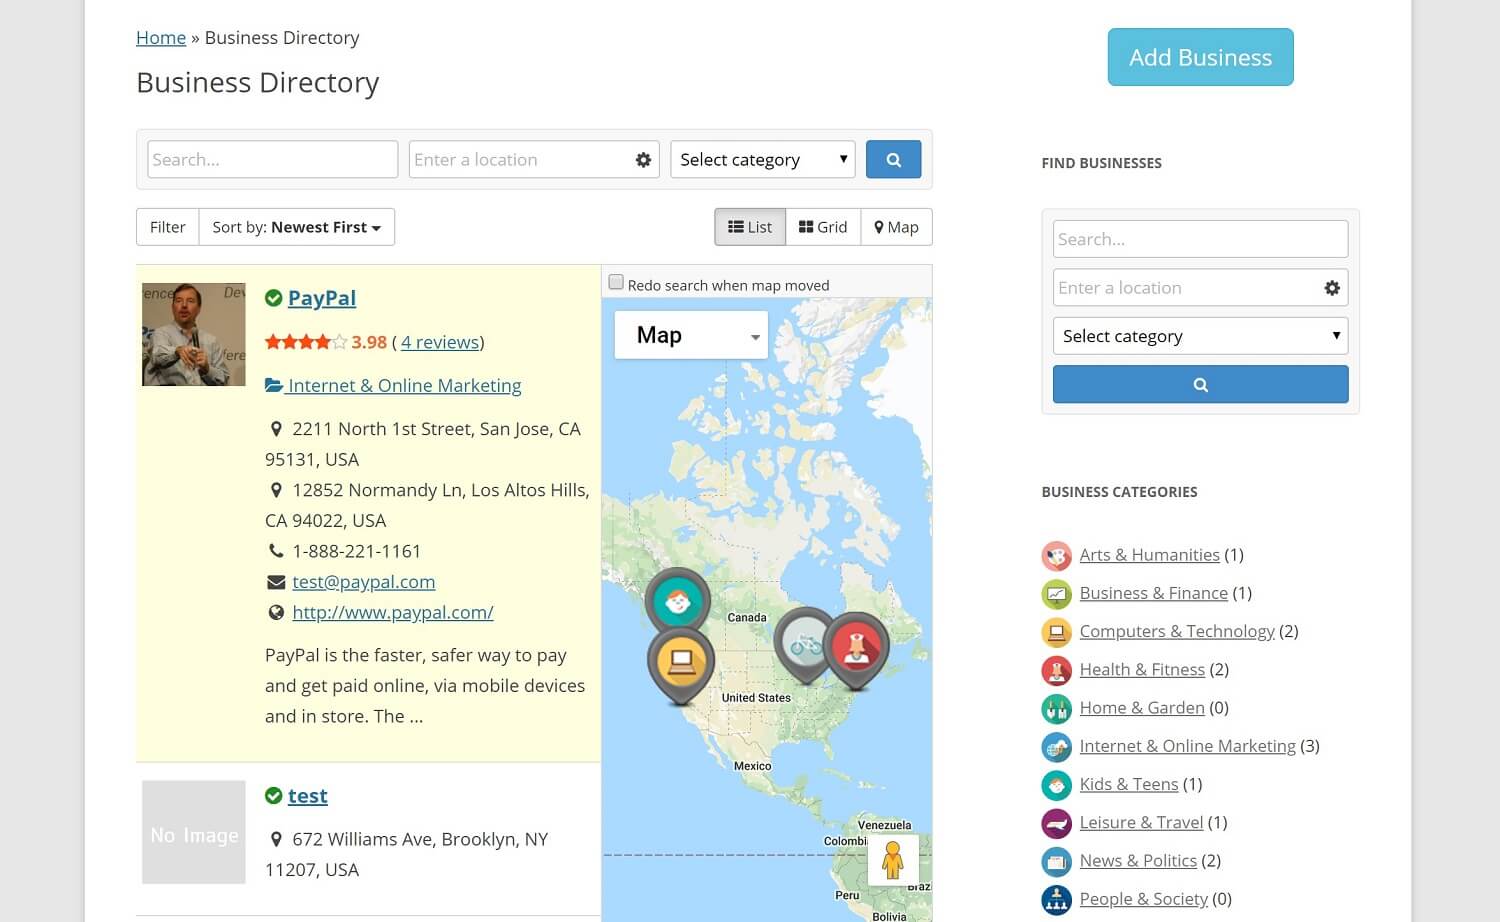Click the Computers & Technology category icon
The image size is (1500, 922).
coord(1056,632)
